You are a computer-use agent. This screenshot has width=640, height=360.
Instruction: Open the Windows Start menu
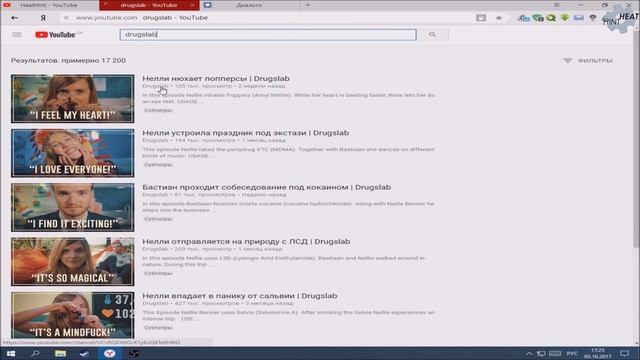click(x=10, y=353)
